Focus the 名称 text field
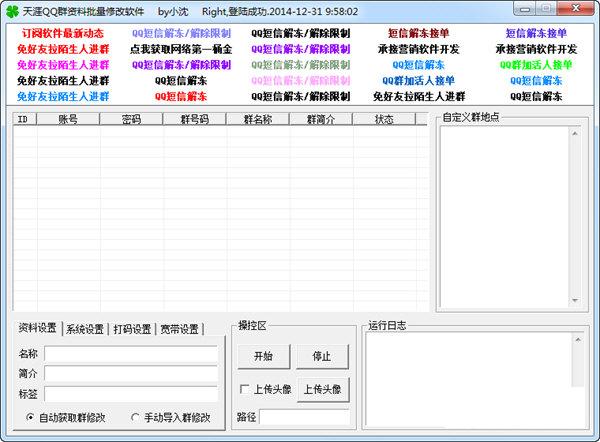Screen dimensions: 600x442 [x=130, y=353]
